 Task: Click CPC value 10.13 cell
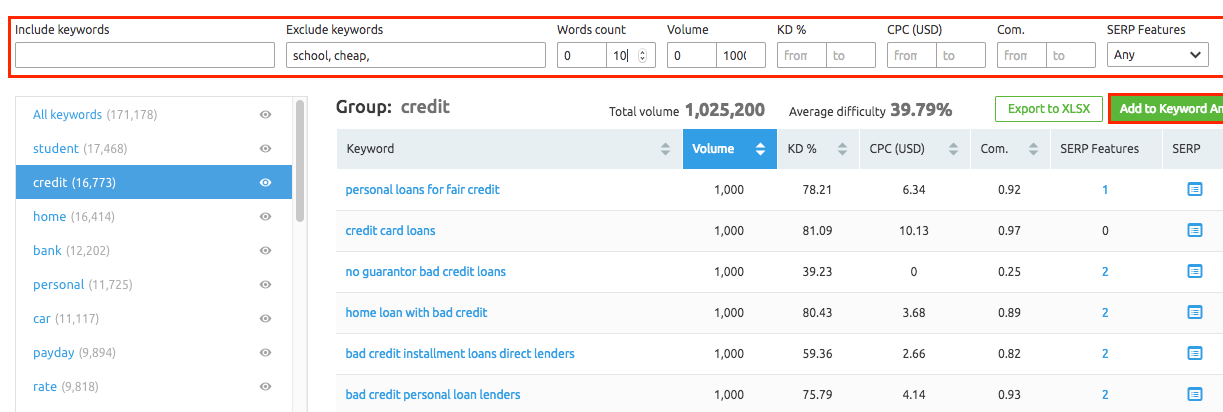[914, 230]
